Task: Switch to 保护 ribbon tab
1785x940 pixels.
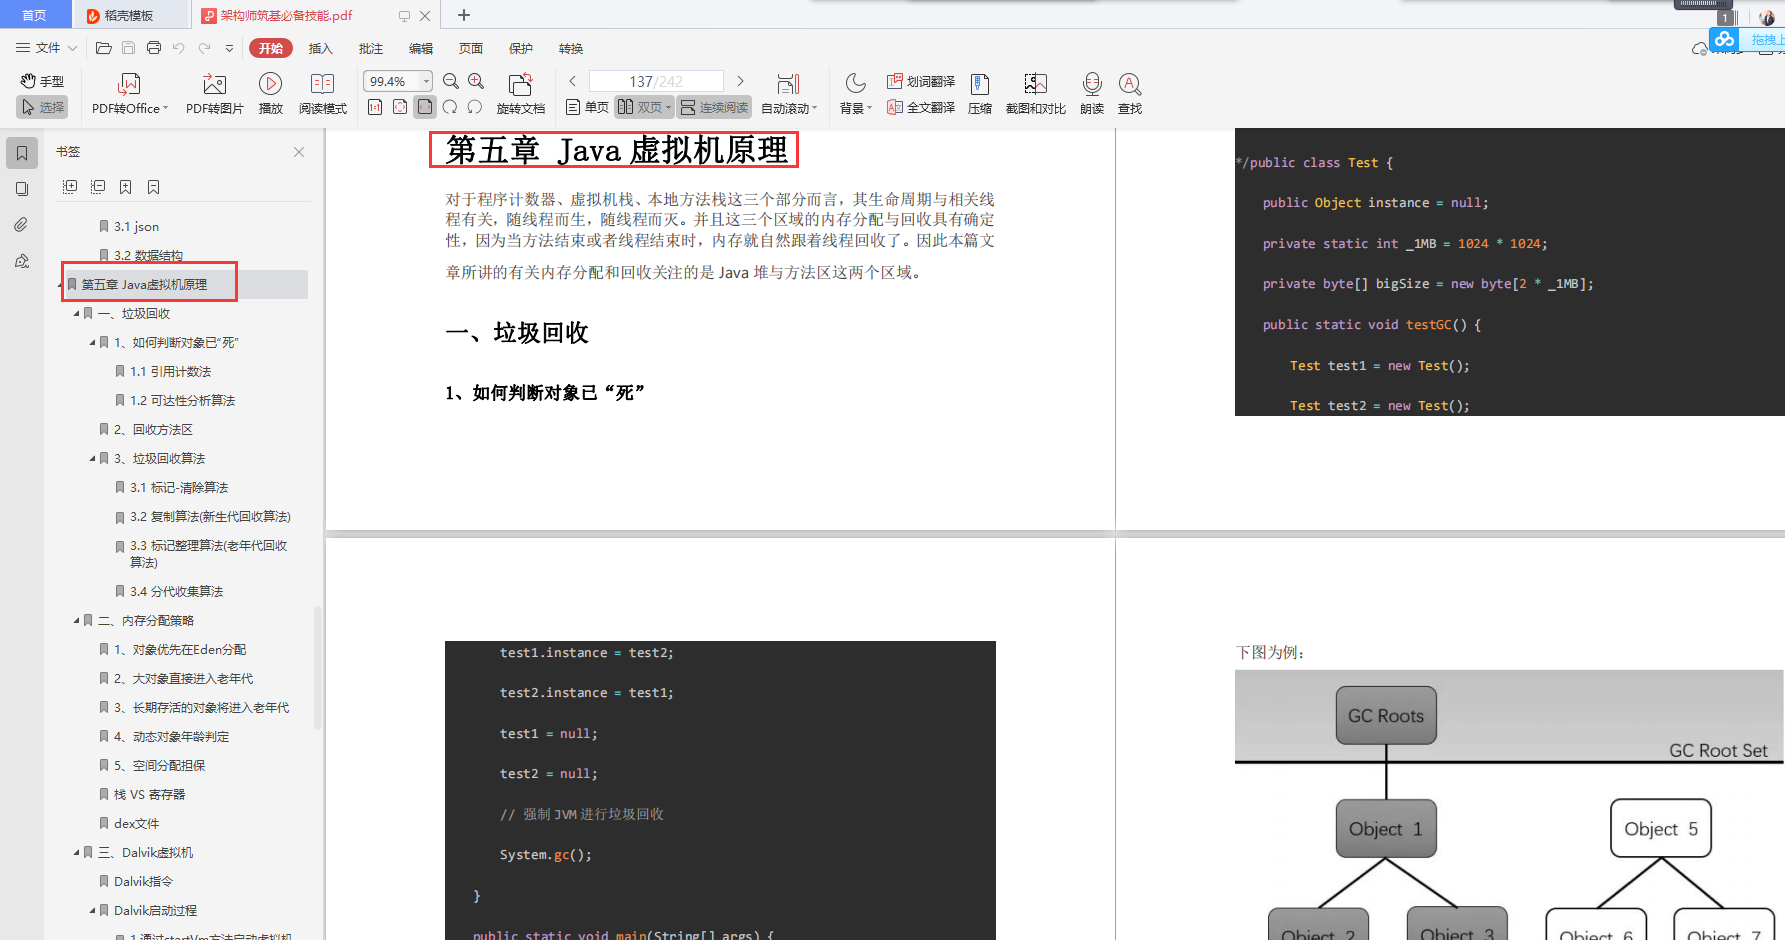Action: [x=520, y=48]
